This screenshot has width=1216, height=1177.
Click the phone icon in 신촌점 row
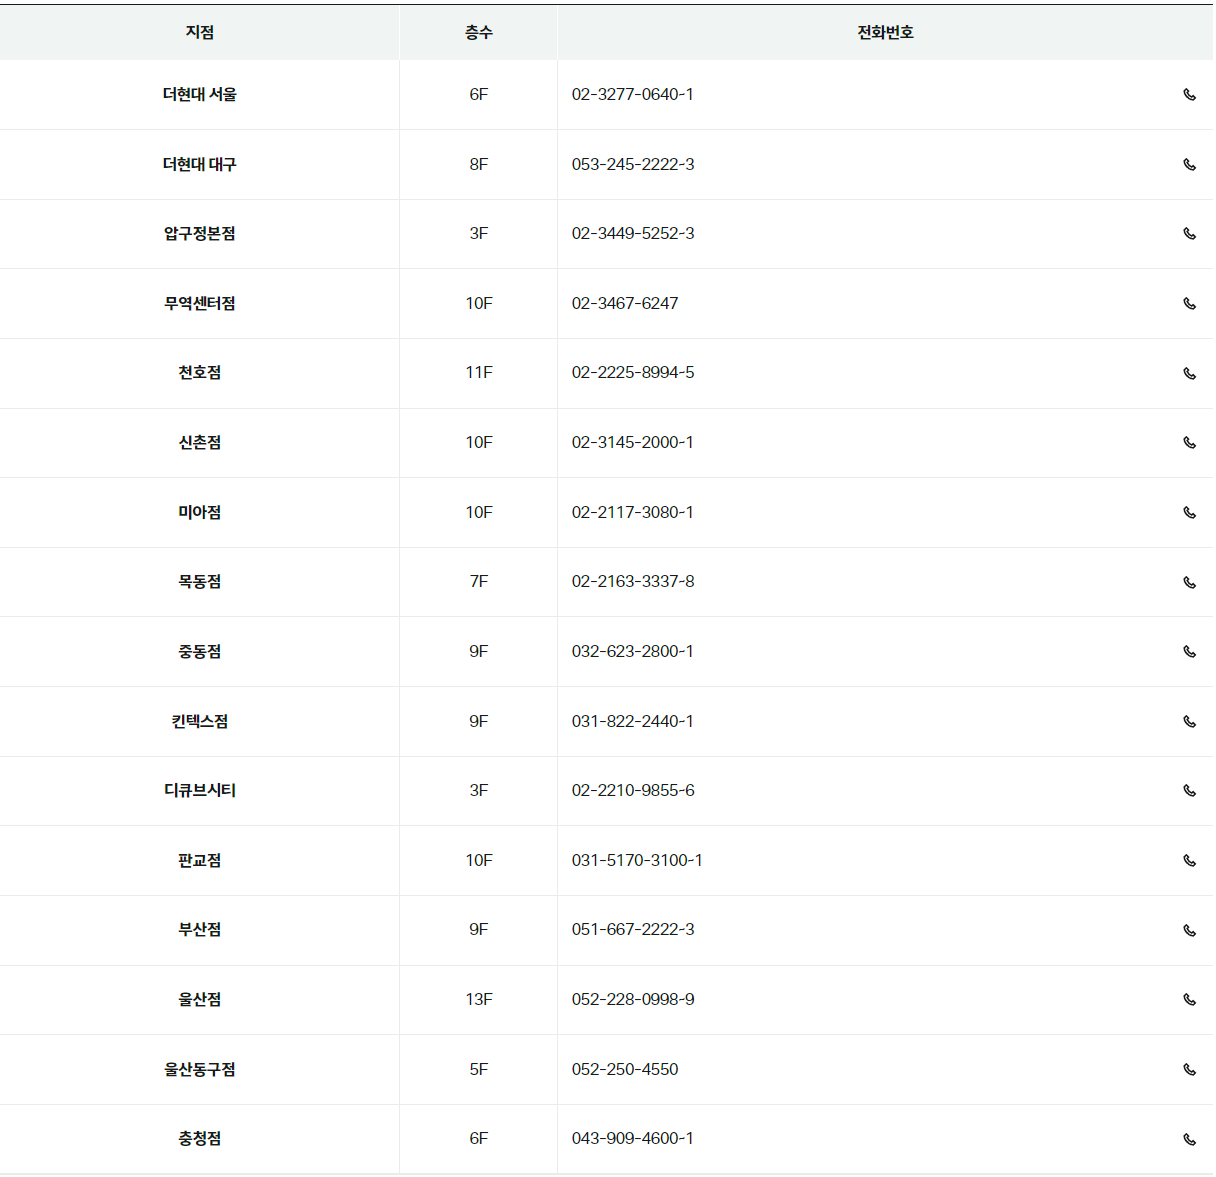pos(1189,443)
